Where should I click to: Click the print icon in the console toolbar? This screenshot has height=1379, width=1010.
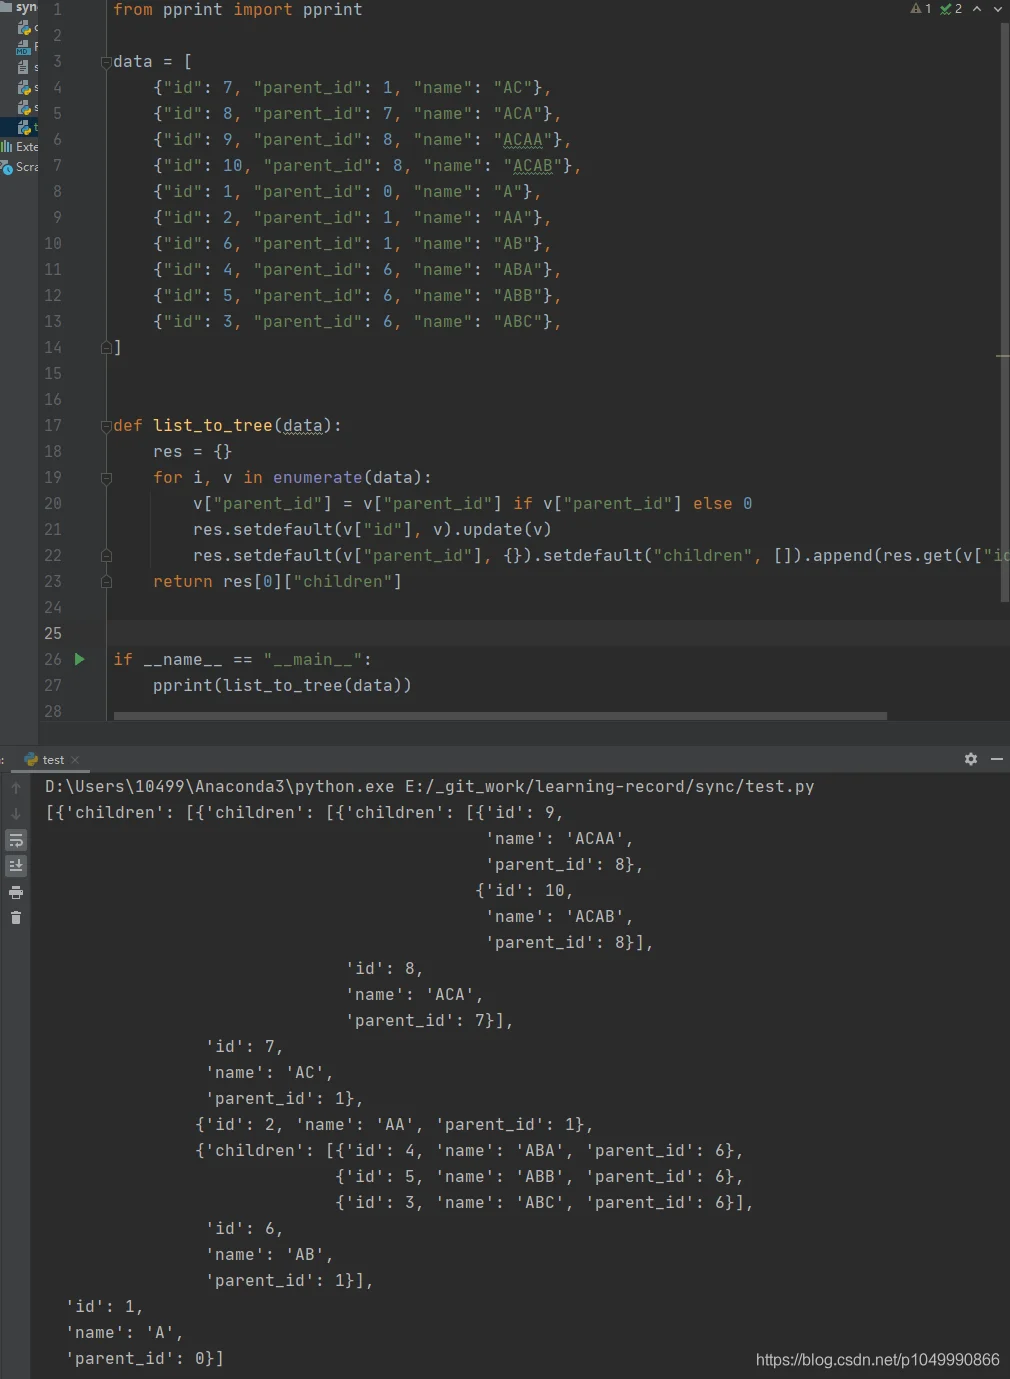pyautogui.click(x=16, y=892)
